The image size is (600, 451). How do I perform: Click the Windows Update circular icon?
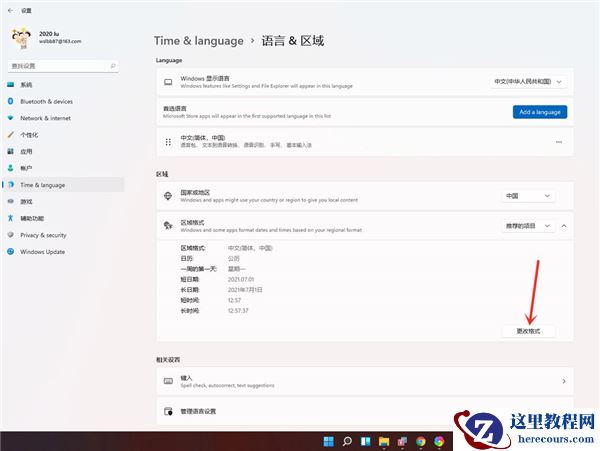pos(10,251)
